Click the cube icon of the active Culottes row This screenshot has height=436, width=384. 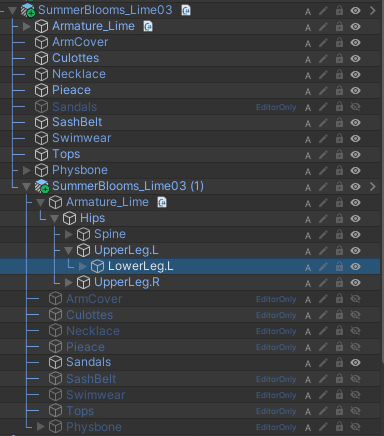pyautogui.click(x=42, y=58)
